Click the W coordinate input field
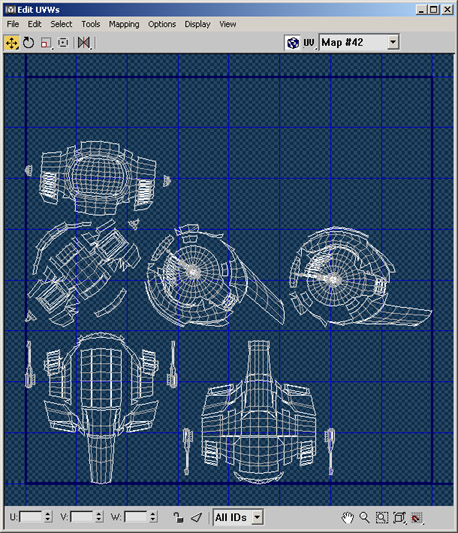Image resolution: width=458 pixels, height=533 pixels. [136, 517]
